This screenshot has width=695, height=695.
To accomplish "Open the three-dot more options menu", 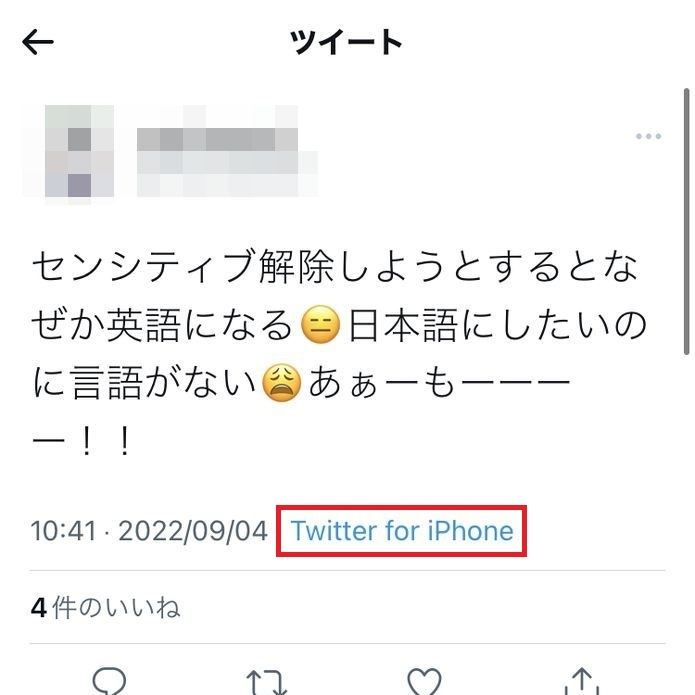I will coord(648,136).
